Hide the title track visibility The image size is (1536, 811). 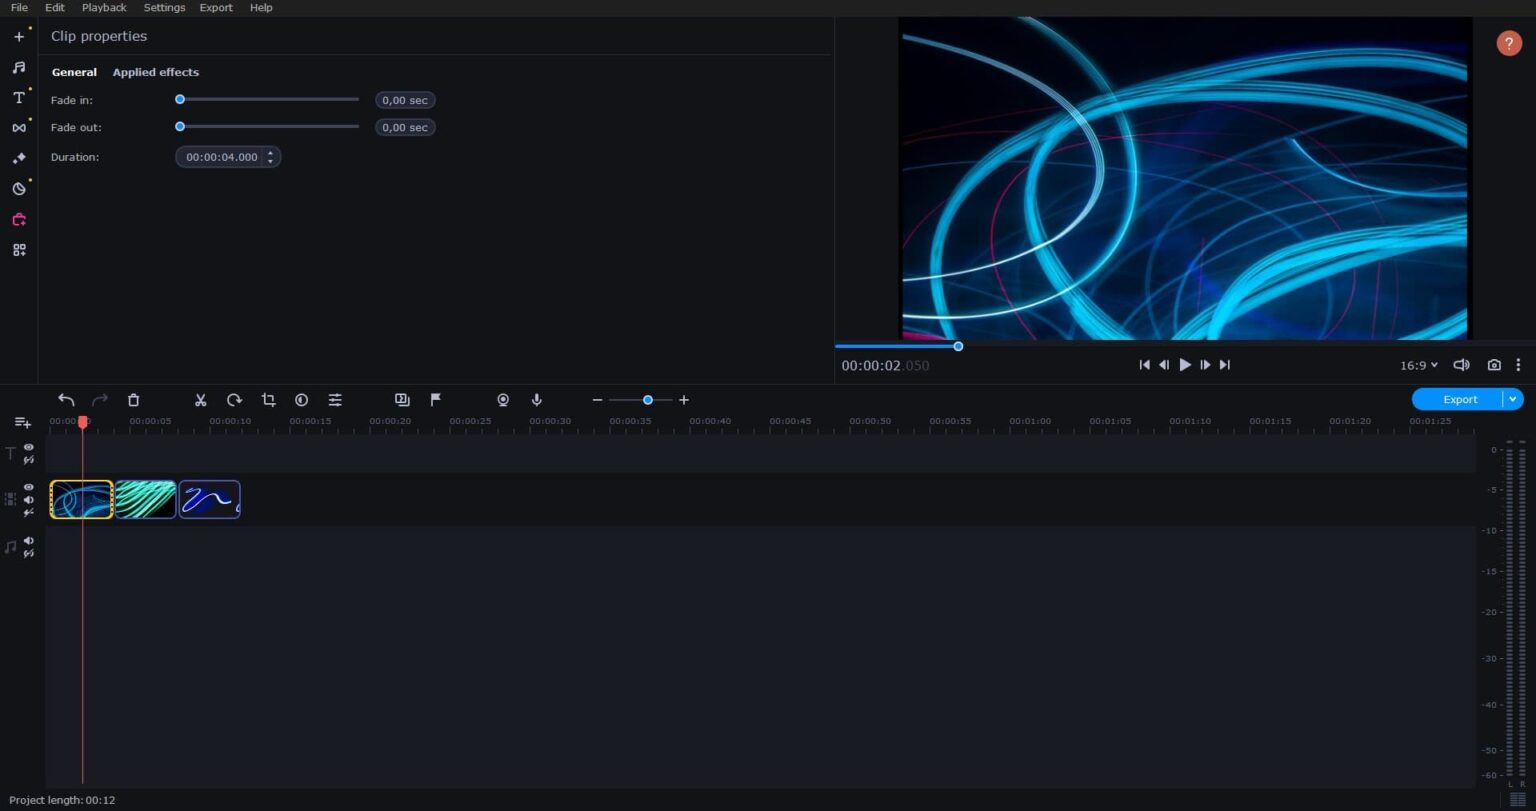coord(28,447)
